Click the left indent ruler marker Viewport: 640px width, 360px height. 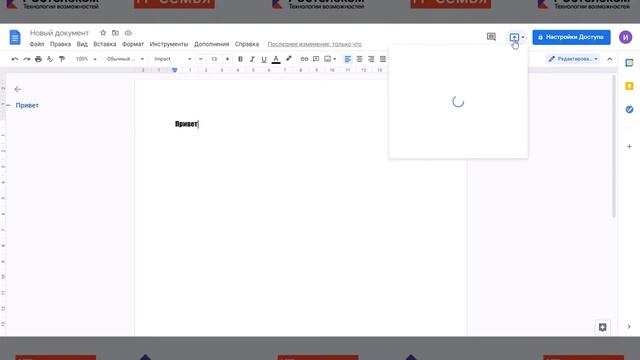click(x=175, y=70)
